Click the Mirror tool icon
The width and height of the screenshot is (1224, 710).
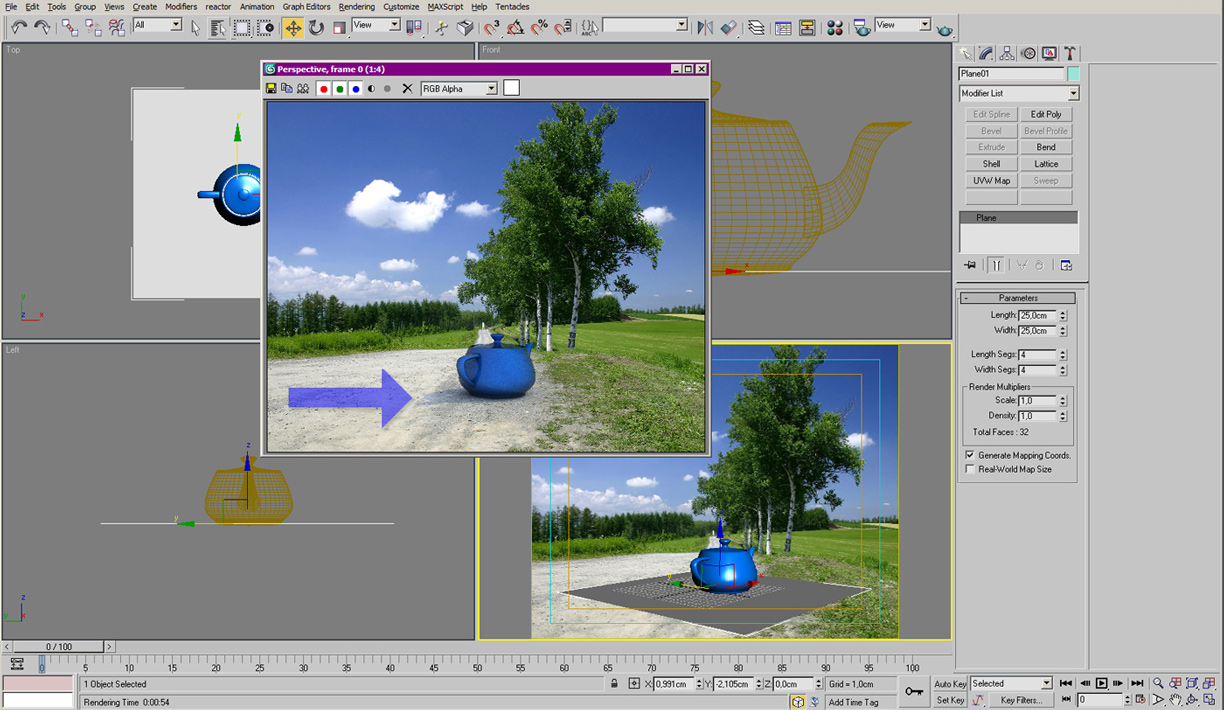point(705,28)
